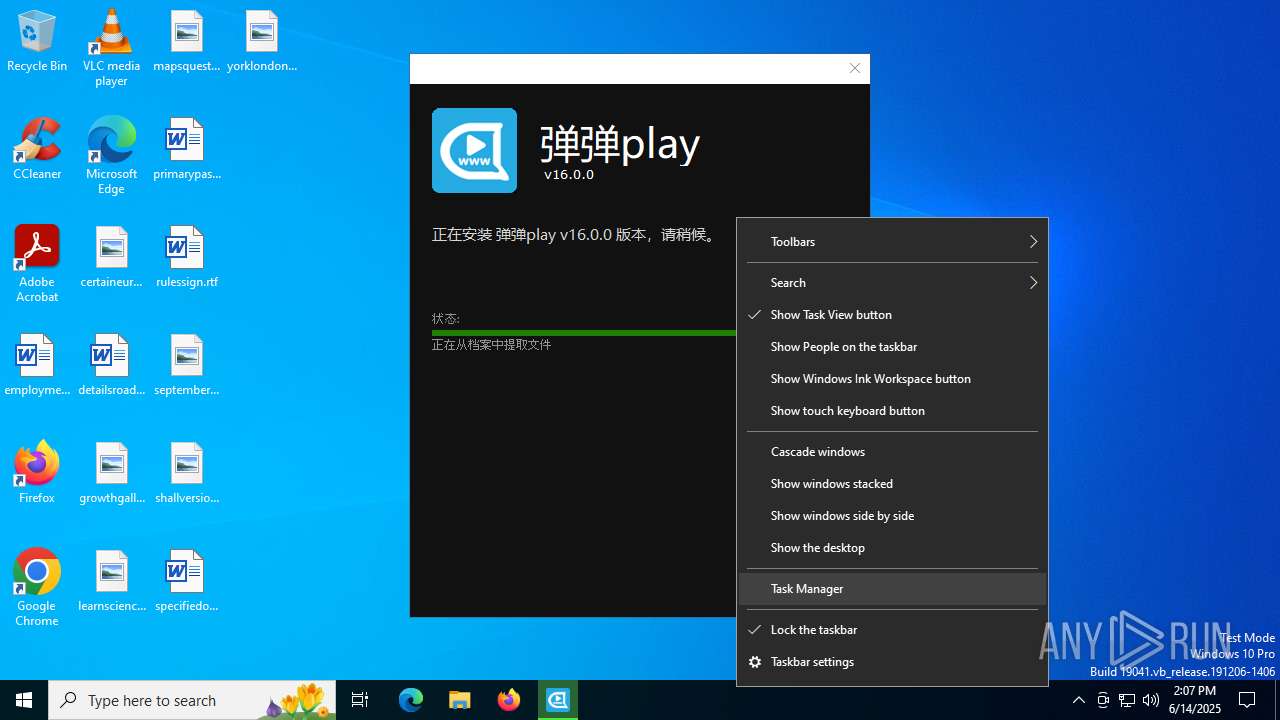This screenshot has width=1280, height=720.
Task: Open Task View from the taskbar
Action: pyautogui.click(x=360, y=700)
